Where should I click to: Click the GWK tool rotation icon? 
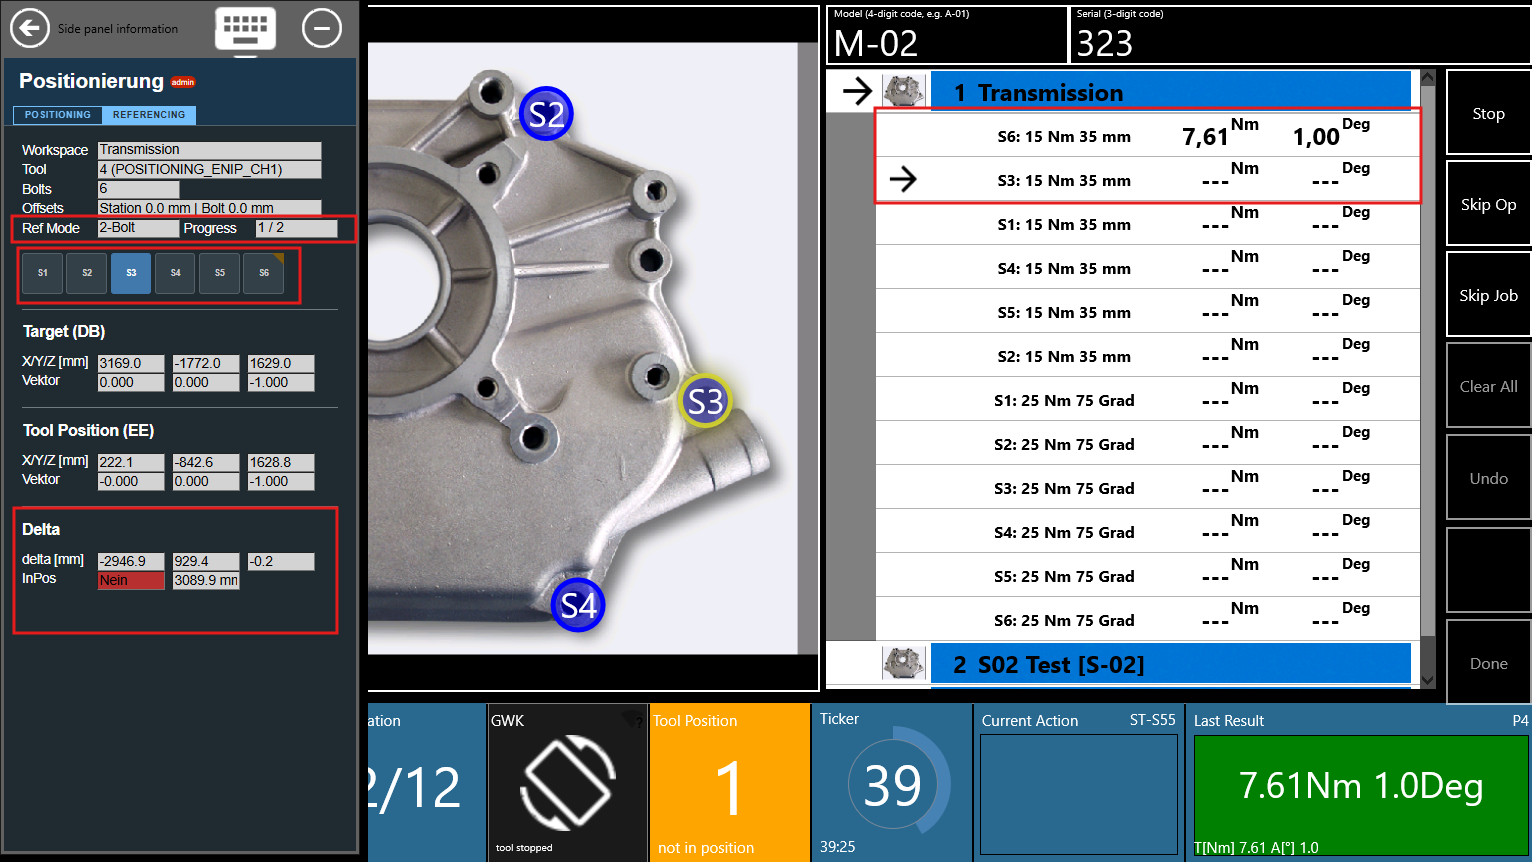pyautogui.click(x=567, y=783)
